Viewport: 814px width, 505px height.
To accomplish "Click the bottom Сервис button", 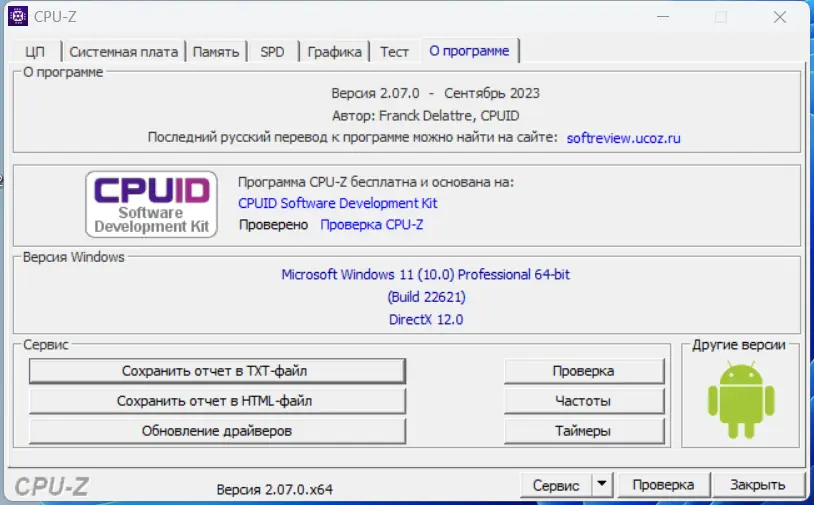I will (x=555, y=485).
